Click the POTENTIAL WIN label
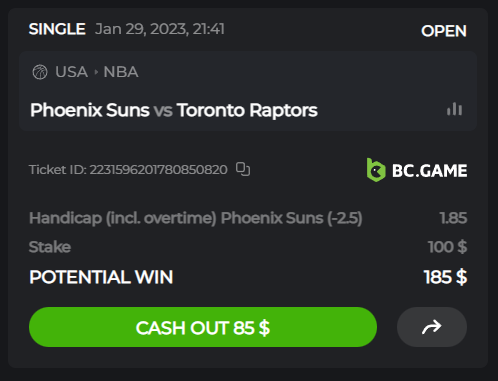Screen dimensions: 498x381 pos(101,277)
